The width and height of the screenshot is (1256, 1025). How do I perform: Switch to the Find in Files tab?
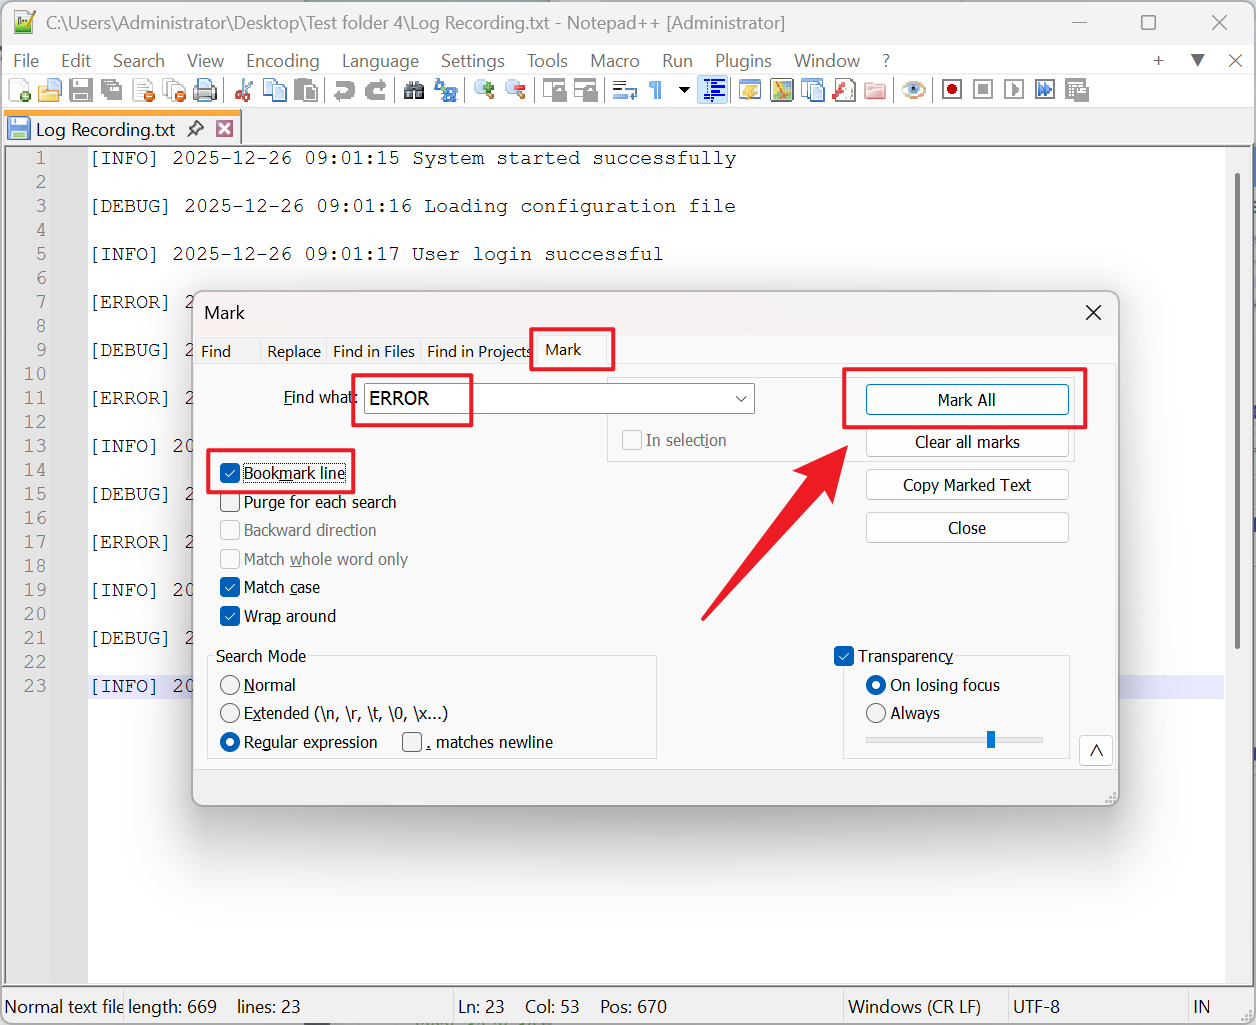tap(374, 351)
